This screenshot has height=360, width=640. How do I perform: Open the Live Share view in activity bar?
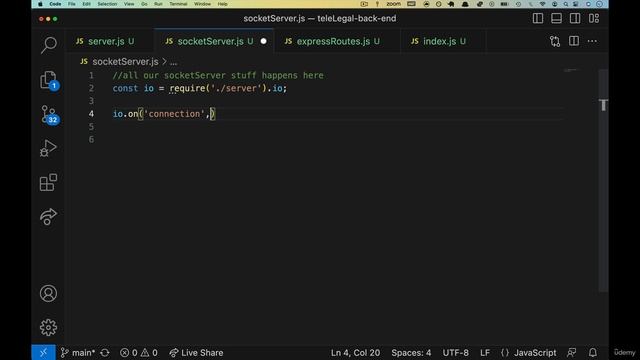pos(48,216)
